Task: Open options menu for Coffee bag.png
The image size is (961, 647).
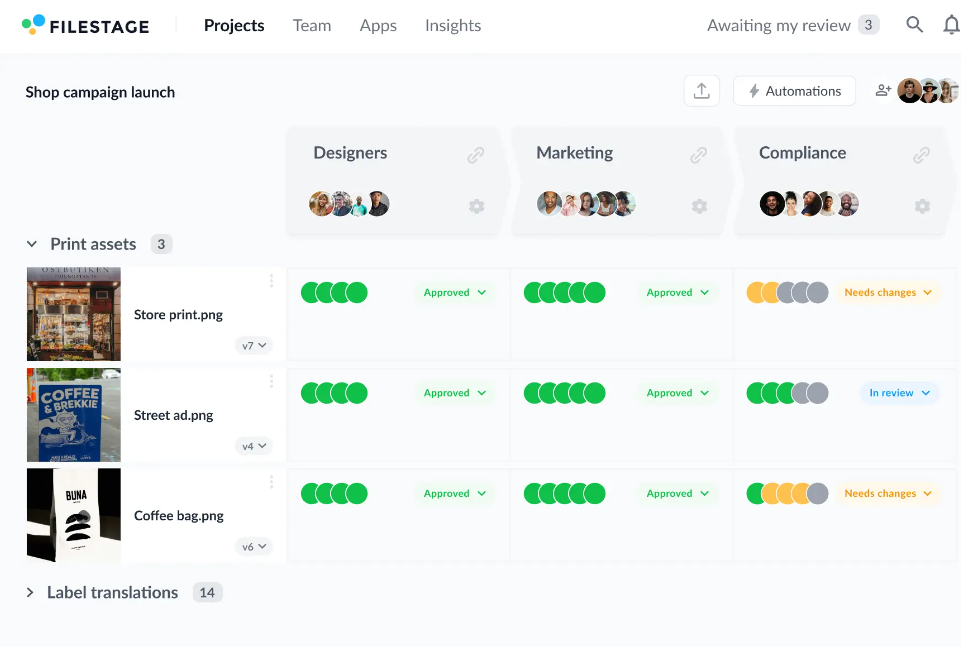Action: point(271,482)
